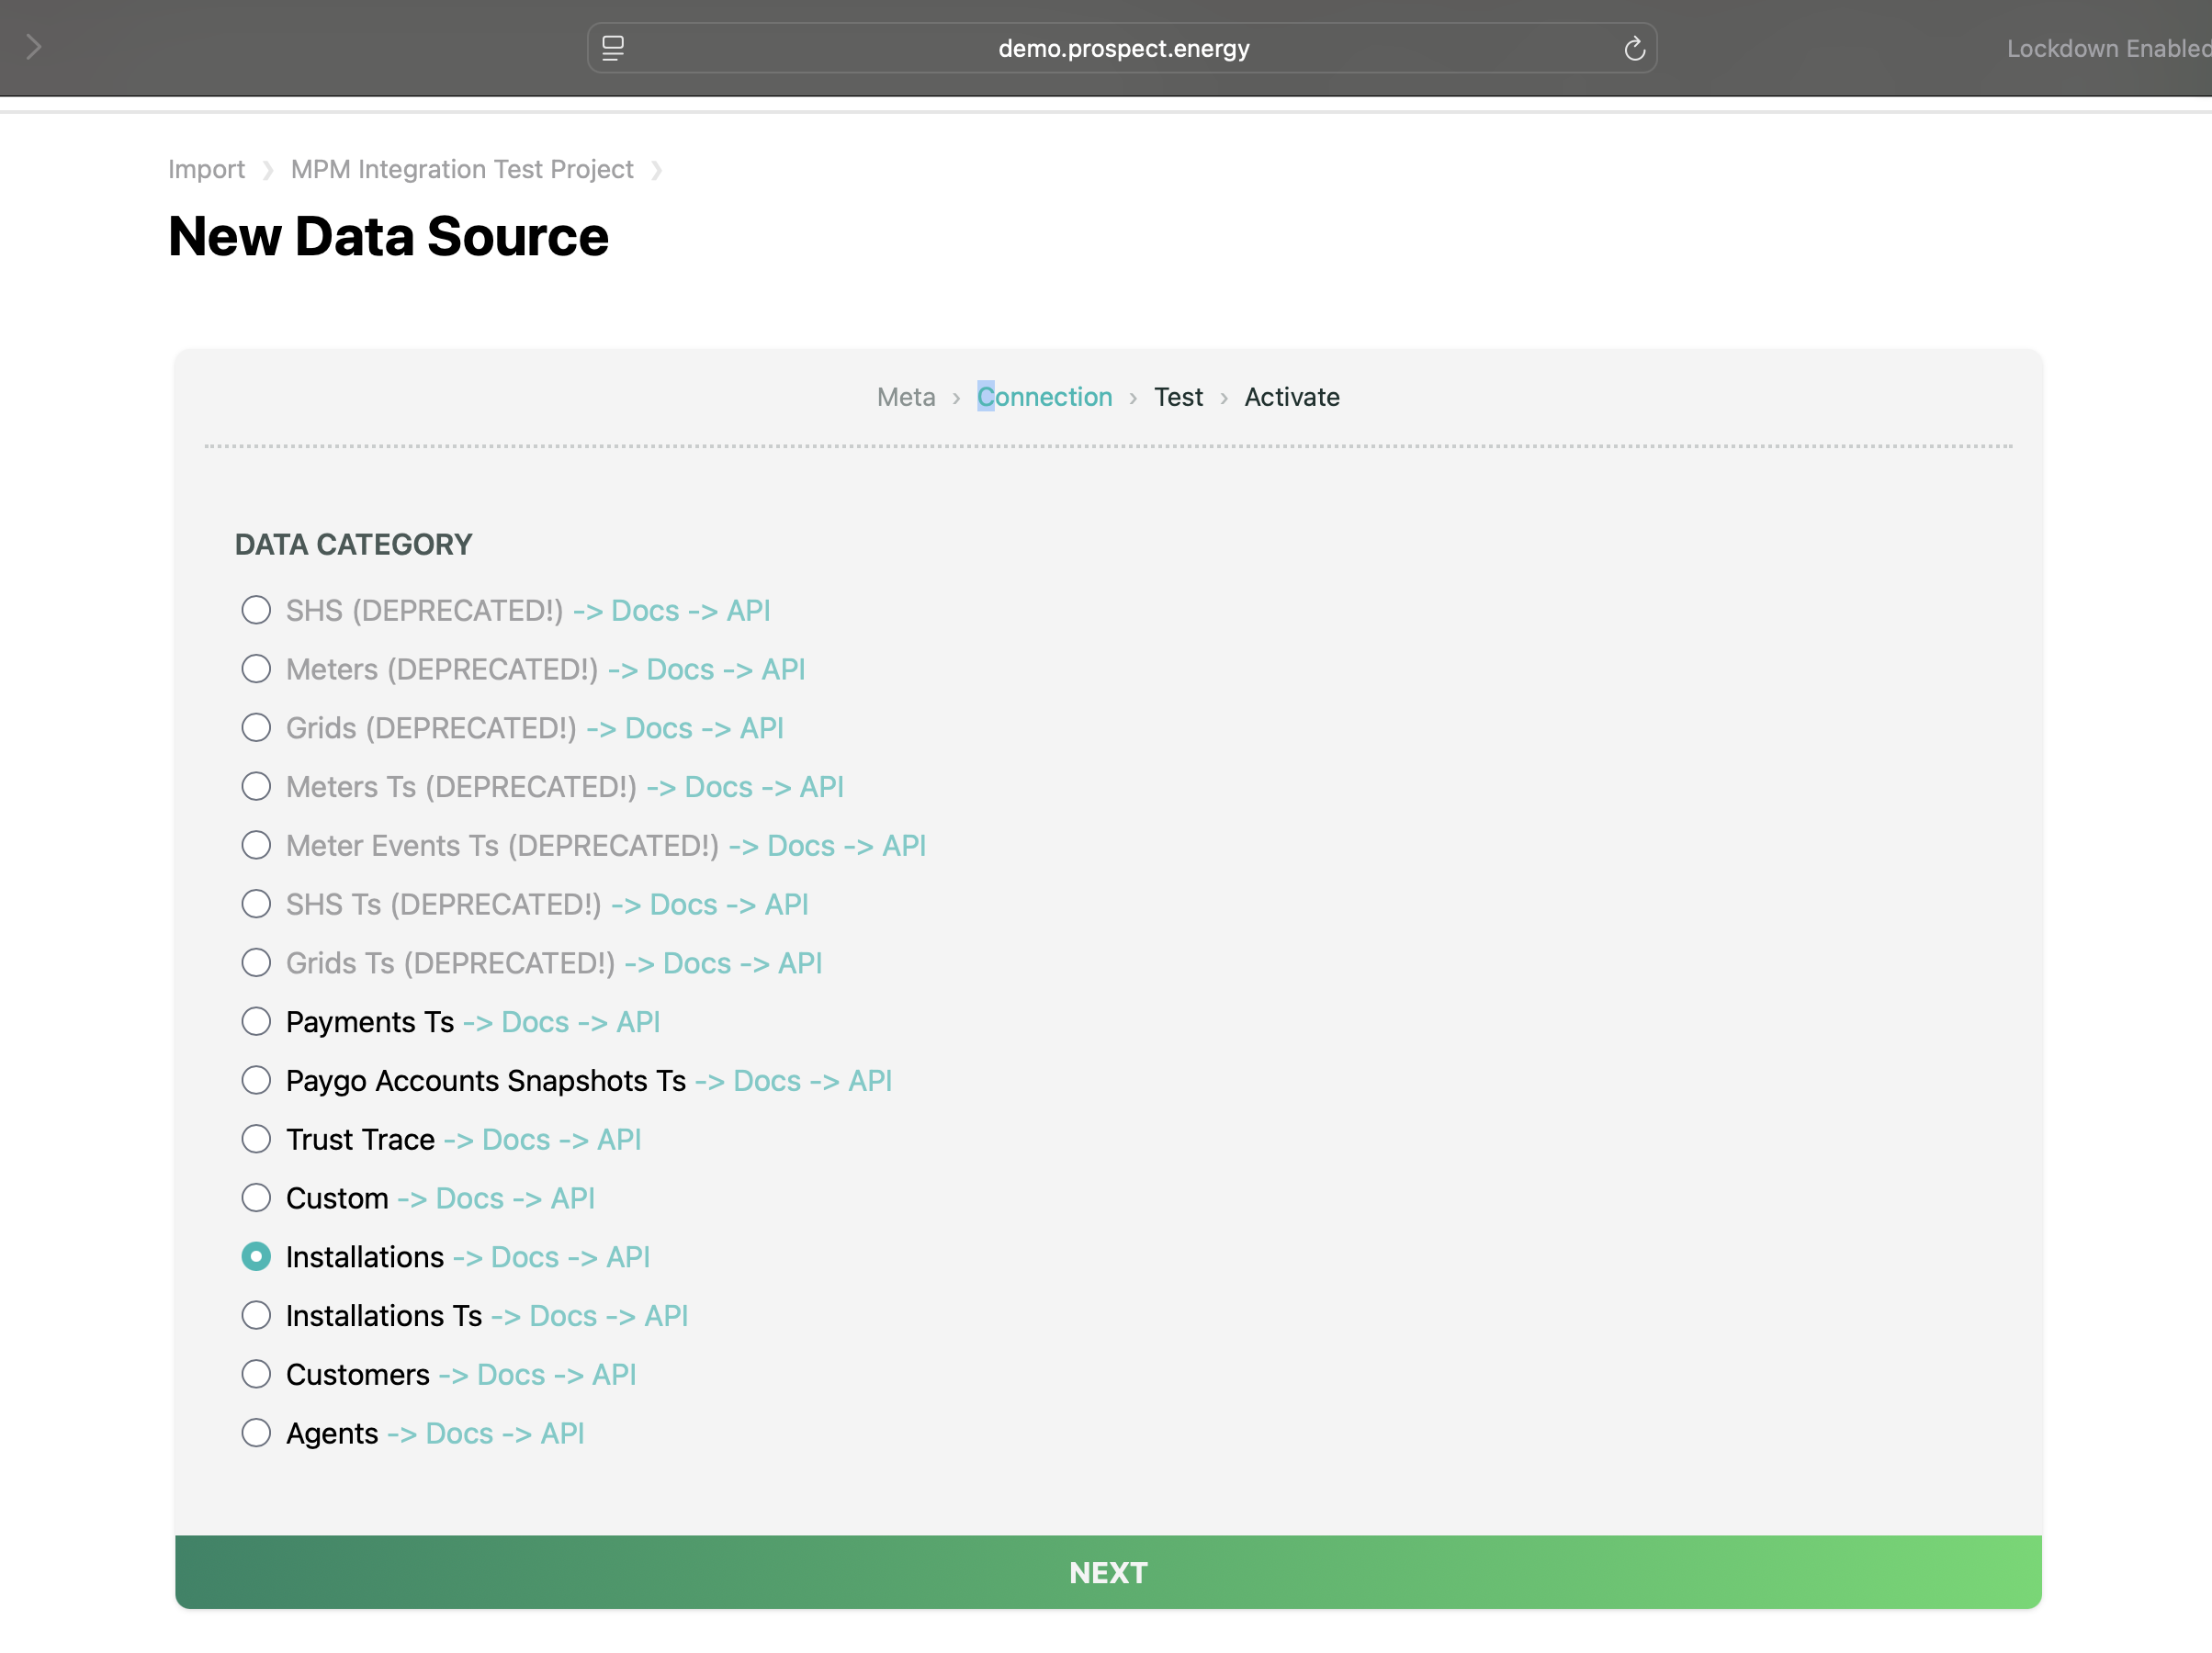Select the Payments Ts radio button
Screen dimensions: 2212x1653
(256, 1021)
